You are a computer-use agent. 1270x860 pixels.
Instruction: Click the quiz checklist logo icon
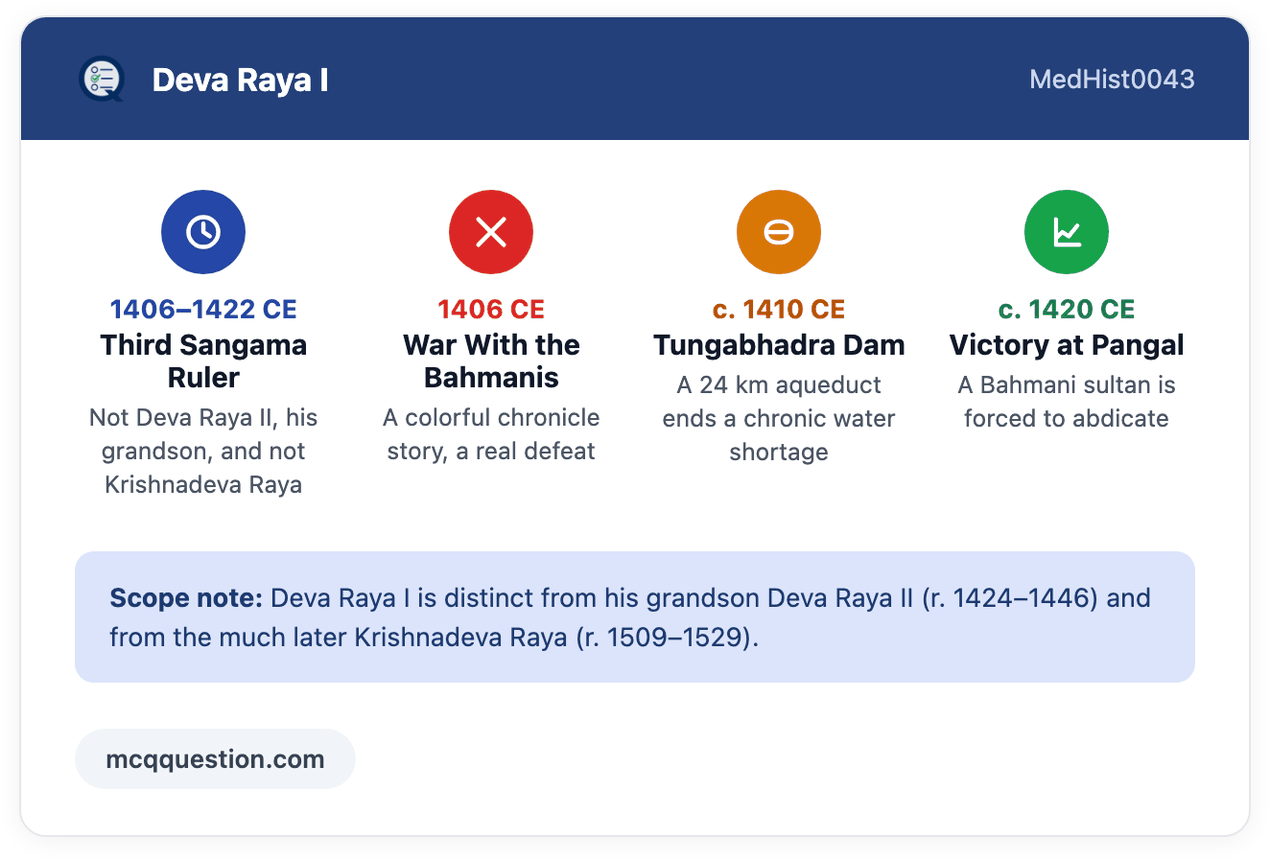click(102, 79)
